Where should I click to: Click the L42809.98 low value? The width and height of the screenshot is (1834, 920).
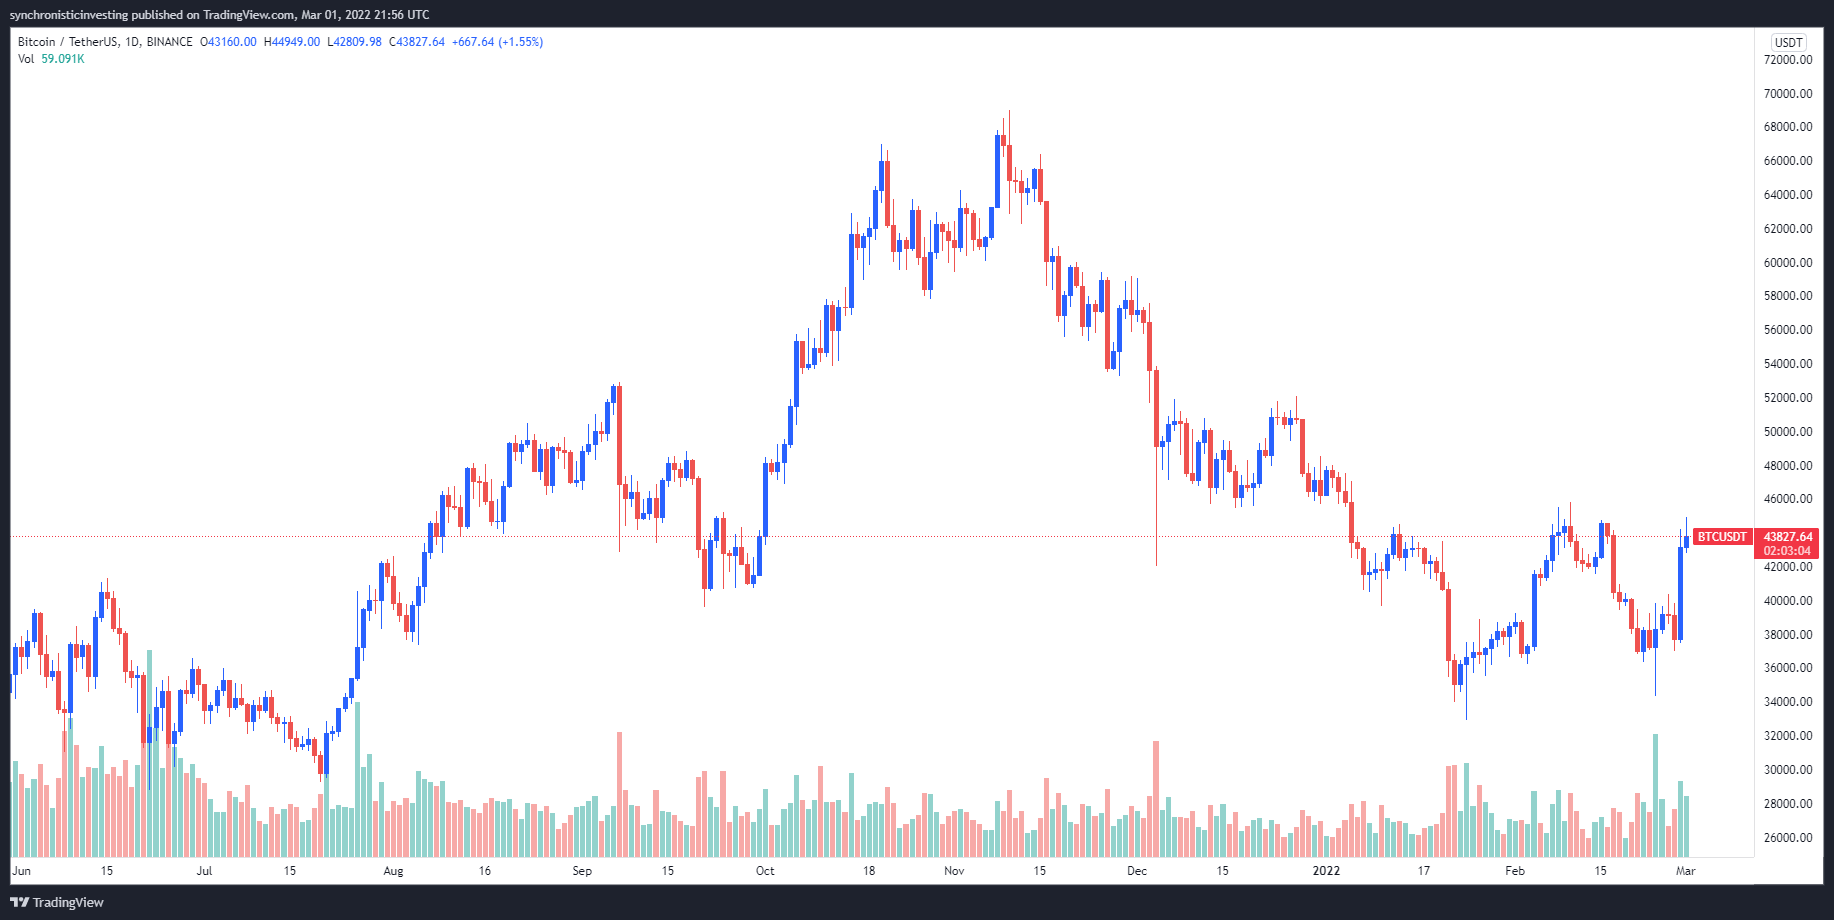point(354,42)
